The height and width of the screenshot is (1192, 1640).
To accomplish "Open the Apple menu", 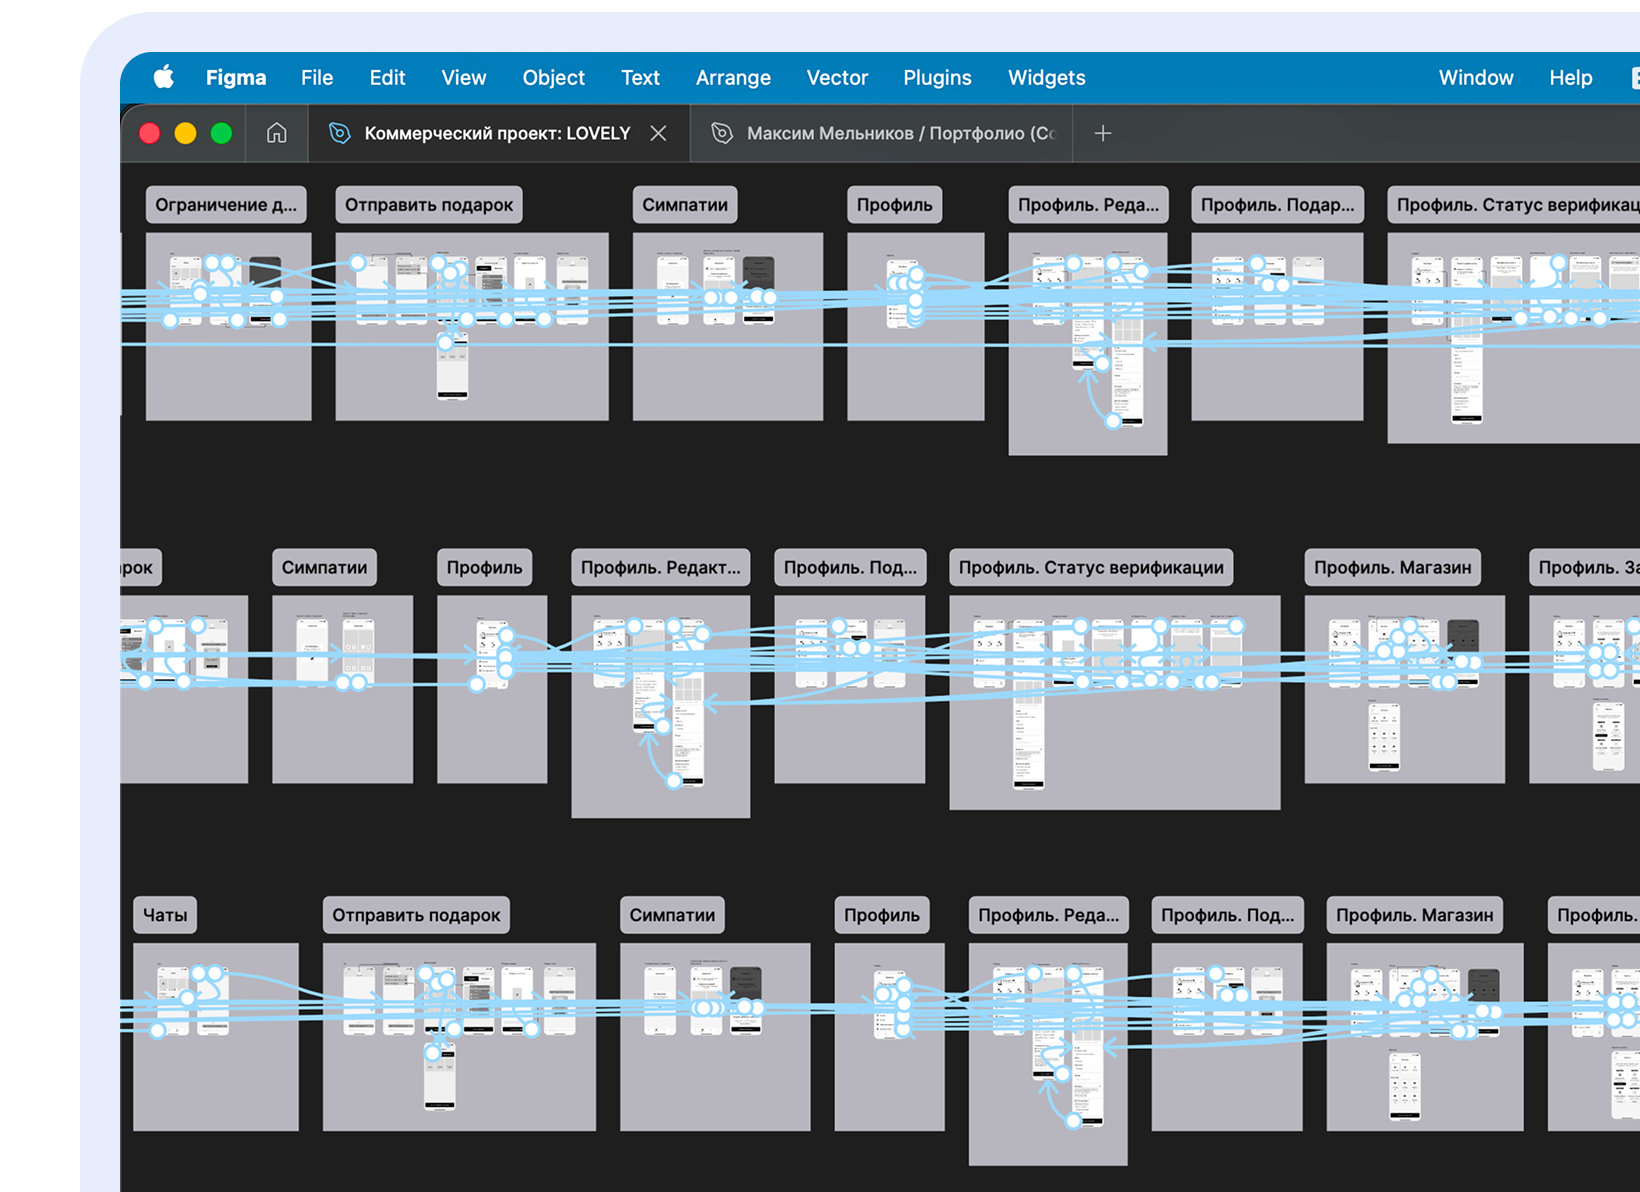I will click(x=163, y=77).
